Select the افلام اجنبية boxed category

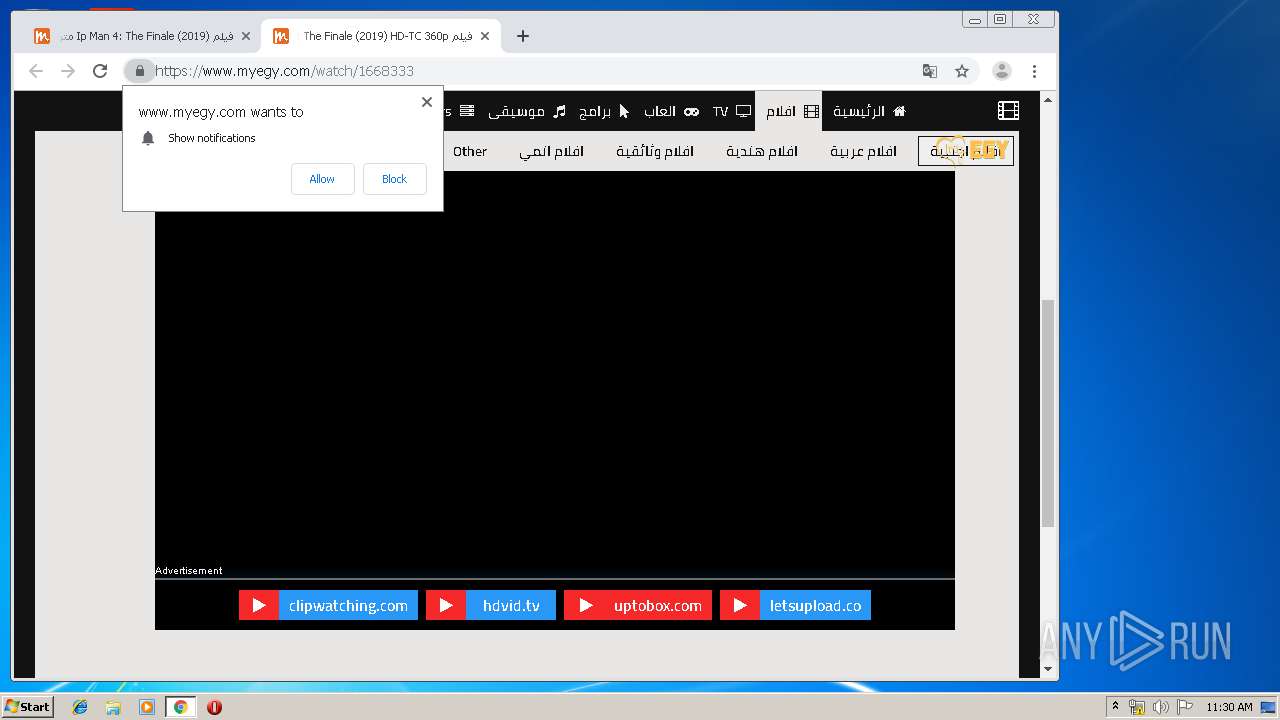[x=966, y=151]
